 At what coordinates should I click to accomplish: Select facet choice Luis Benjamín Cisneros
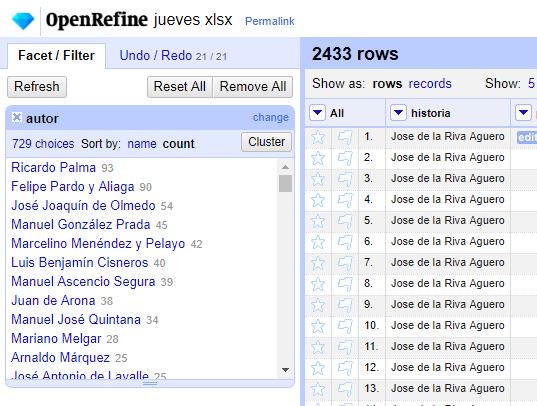click(79, 262)
